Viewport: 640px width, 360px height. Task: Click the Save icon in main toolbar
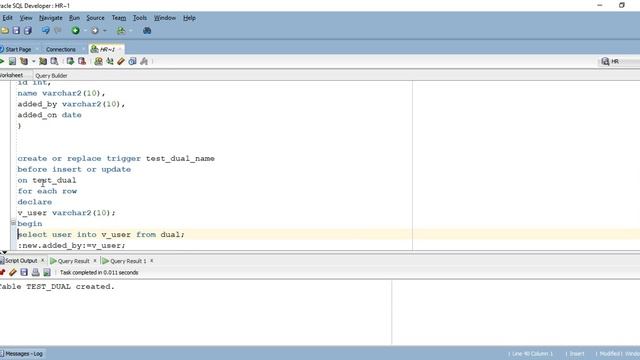(x=16, y=31)
